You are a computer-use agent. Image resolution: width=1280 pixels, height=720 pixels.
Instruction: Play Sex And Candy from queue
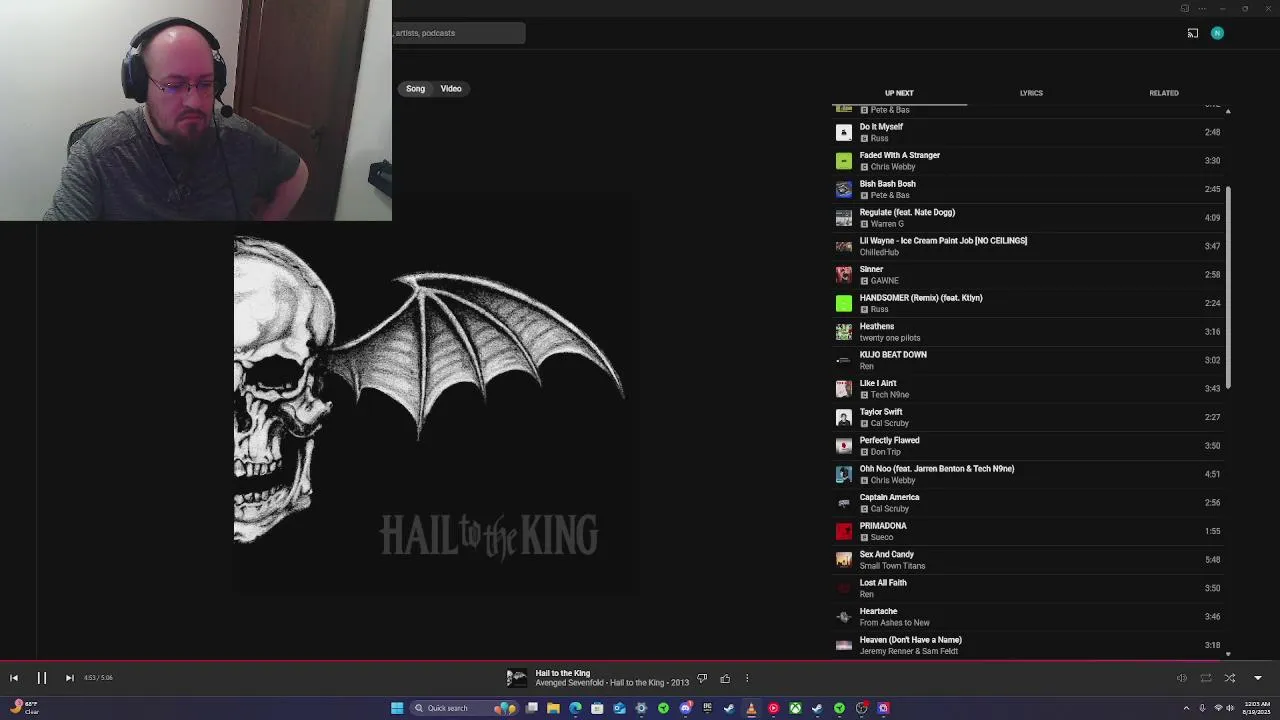coord(1027,560)
